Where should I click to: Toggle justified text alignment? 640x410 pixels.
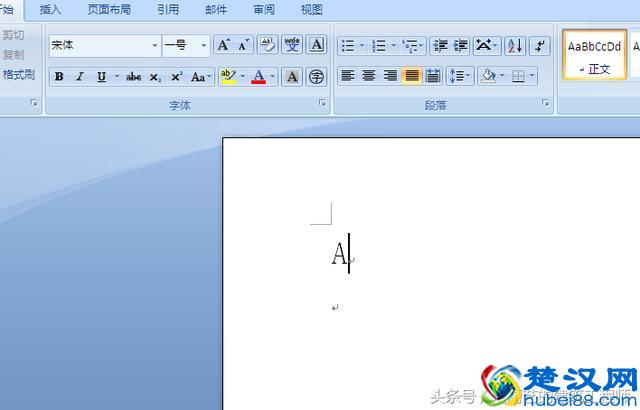(412, 76)
